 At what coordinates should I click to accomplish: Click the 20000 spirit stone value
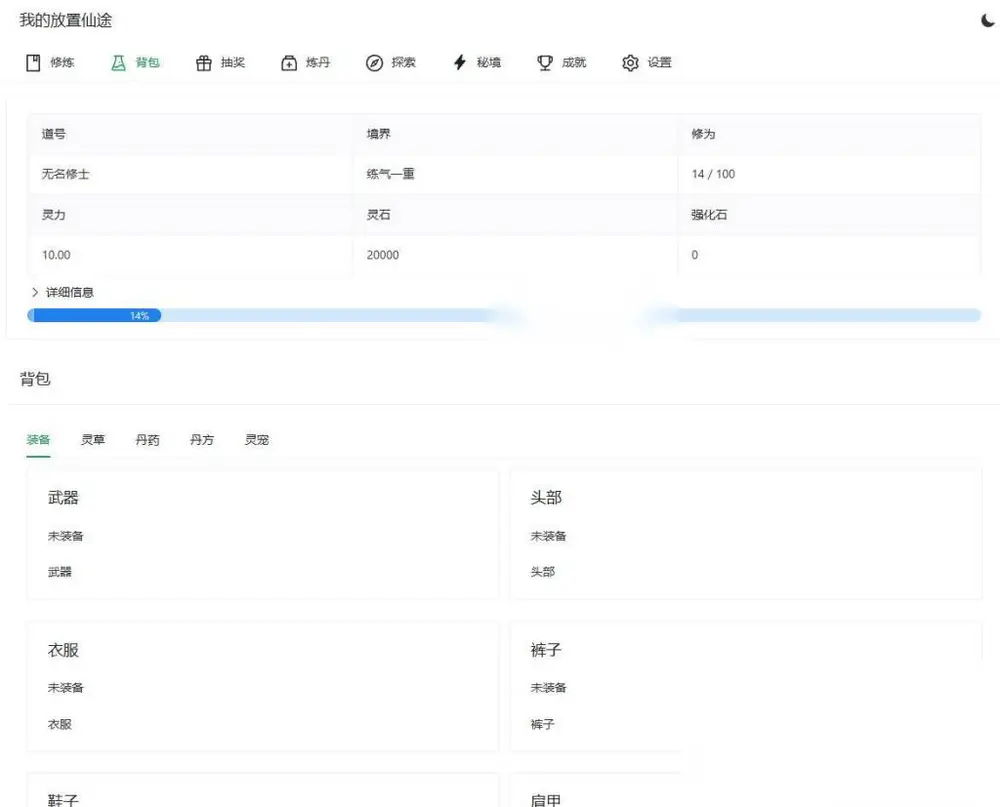coord(383,255)
